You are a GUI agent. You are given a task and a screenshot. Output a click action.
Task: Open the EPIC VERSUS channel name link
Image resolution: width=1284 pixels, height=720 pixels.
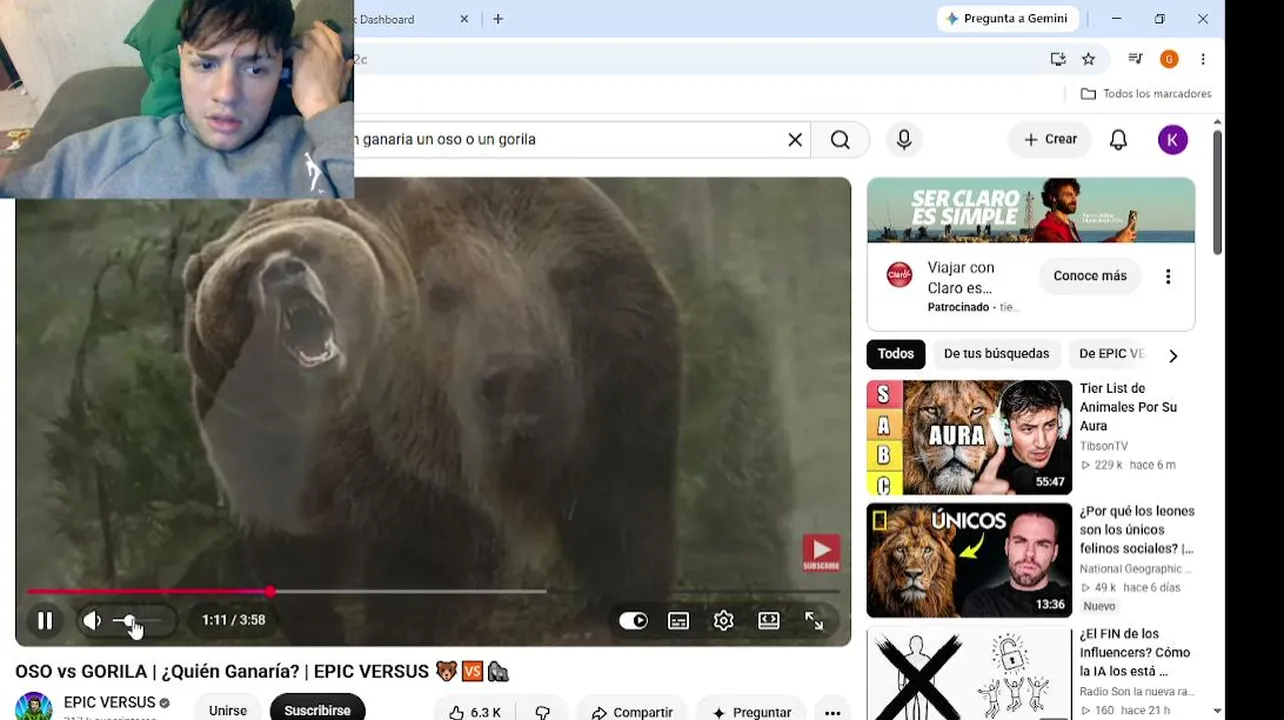coord(110,703)
